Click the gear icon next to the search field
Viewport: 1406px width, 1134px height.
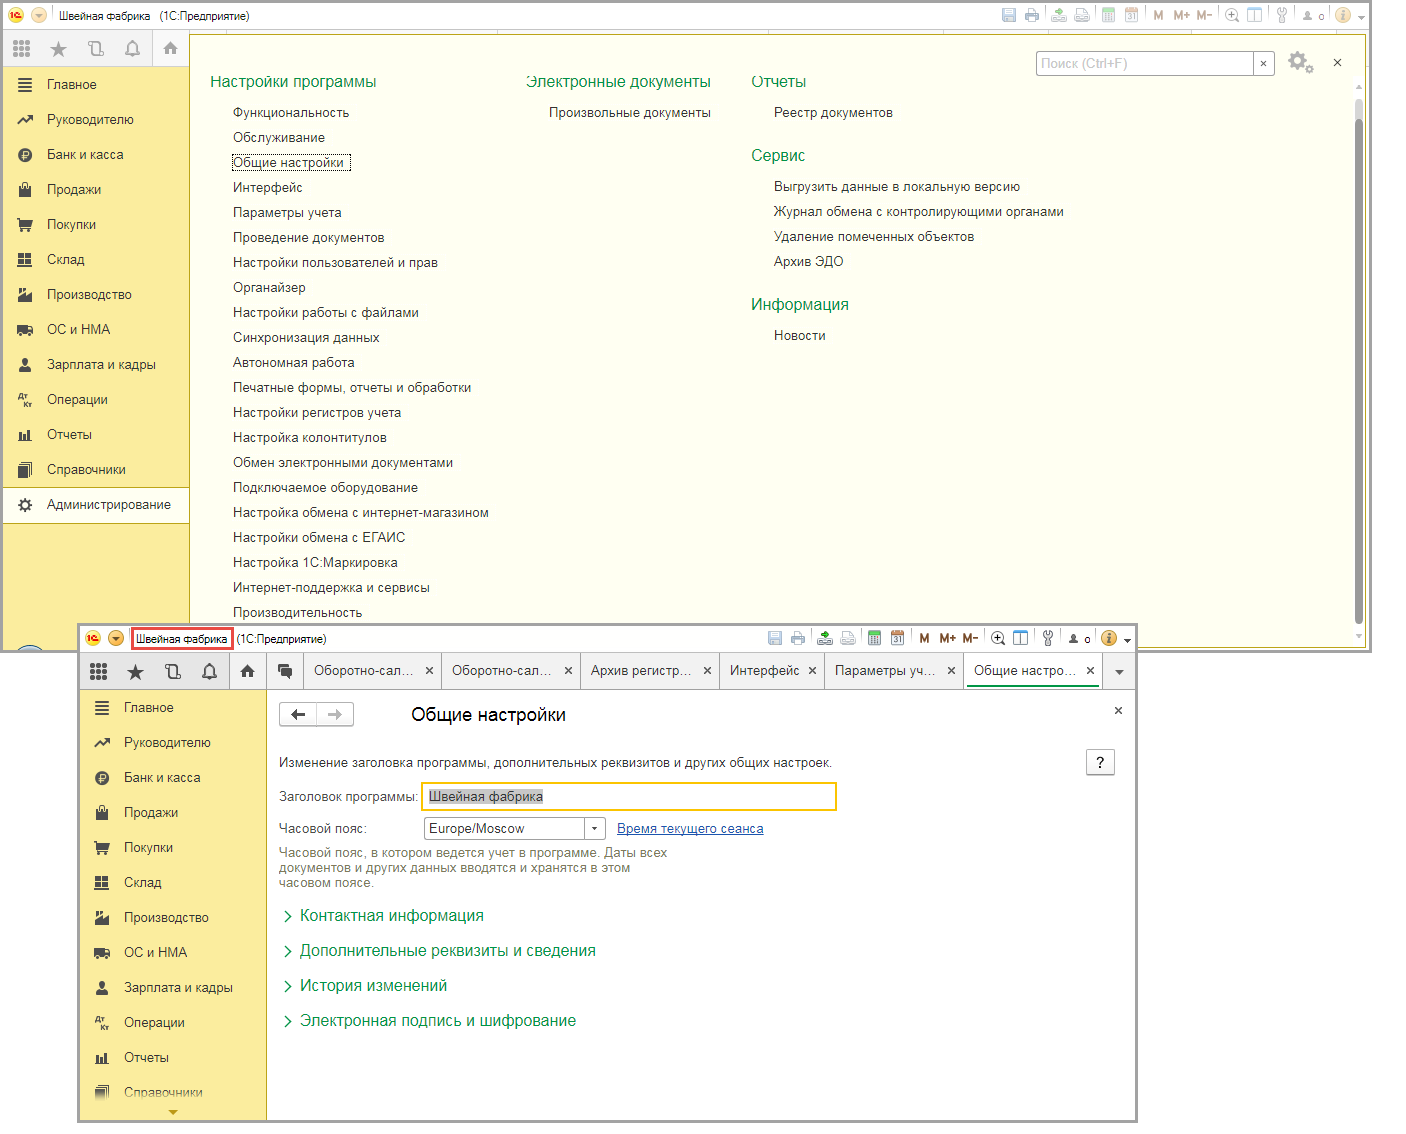pyautogui.click(x=1299, y=63)
